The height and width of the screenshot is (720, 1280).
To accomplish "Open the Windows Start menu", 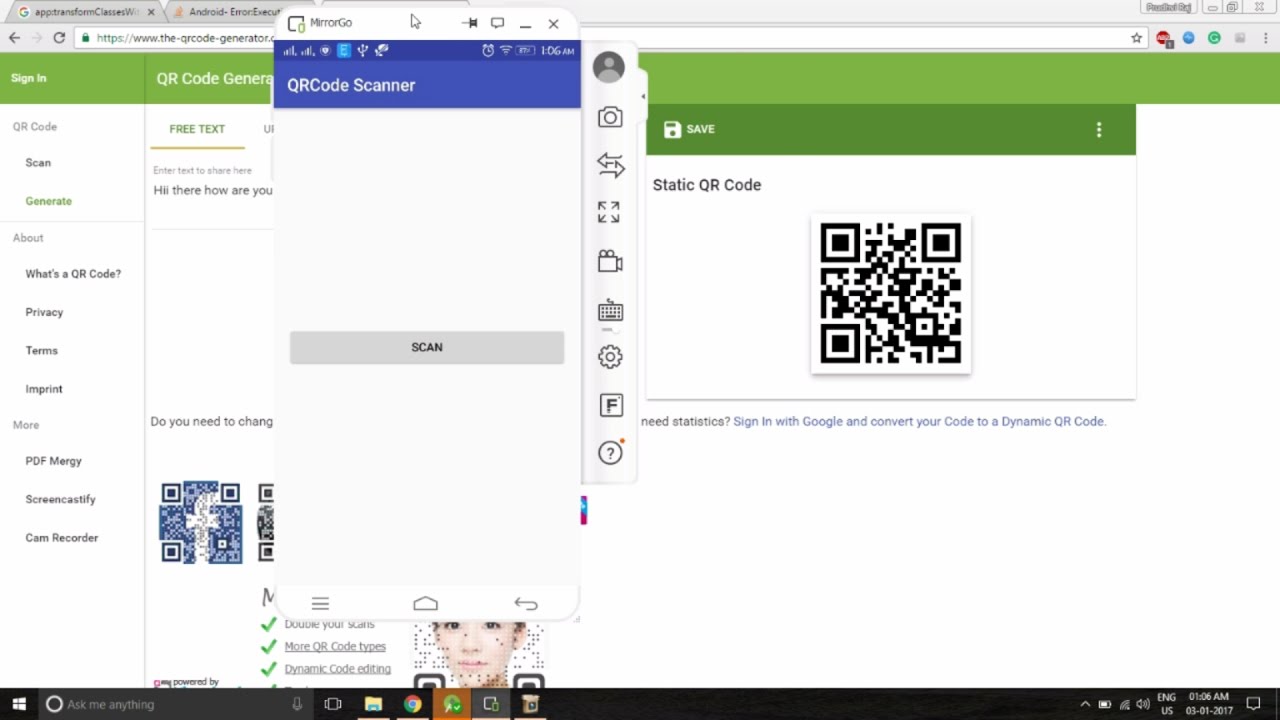I will point(18,704).
